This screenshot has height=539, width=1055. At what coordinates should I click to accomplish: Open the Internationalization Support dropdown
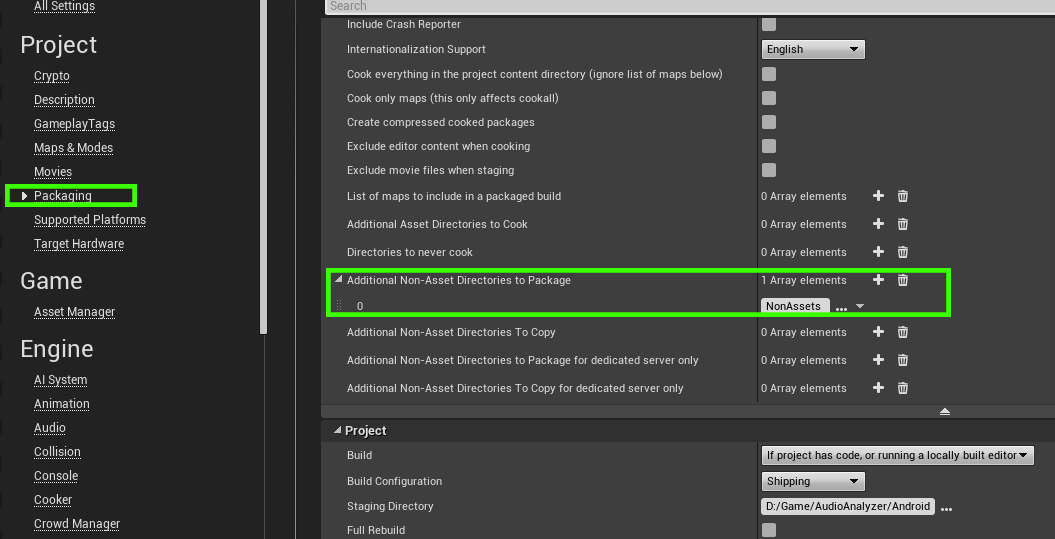pyautogui.click(x=813, y=49)
